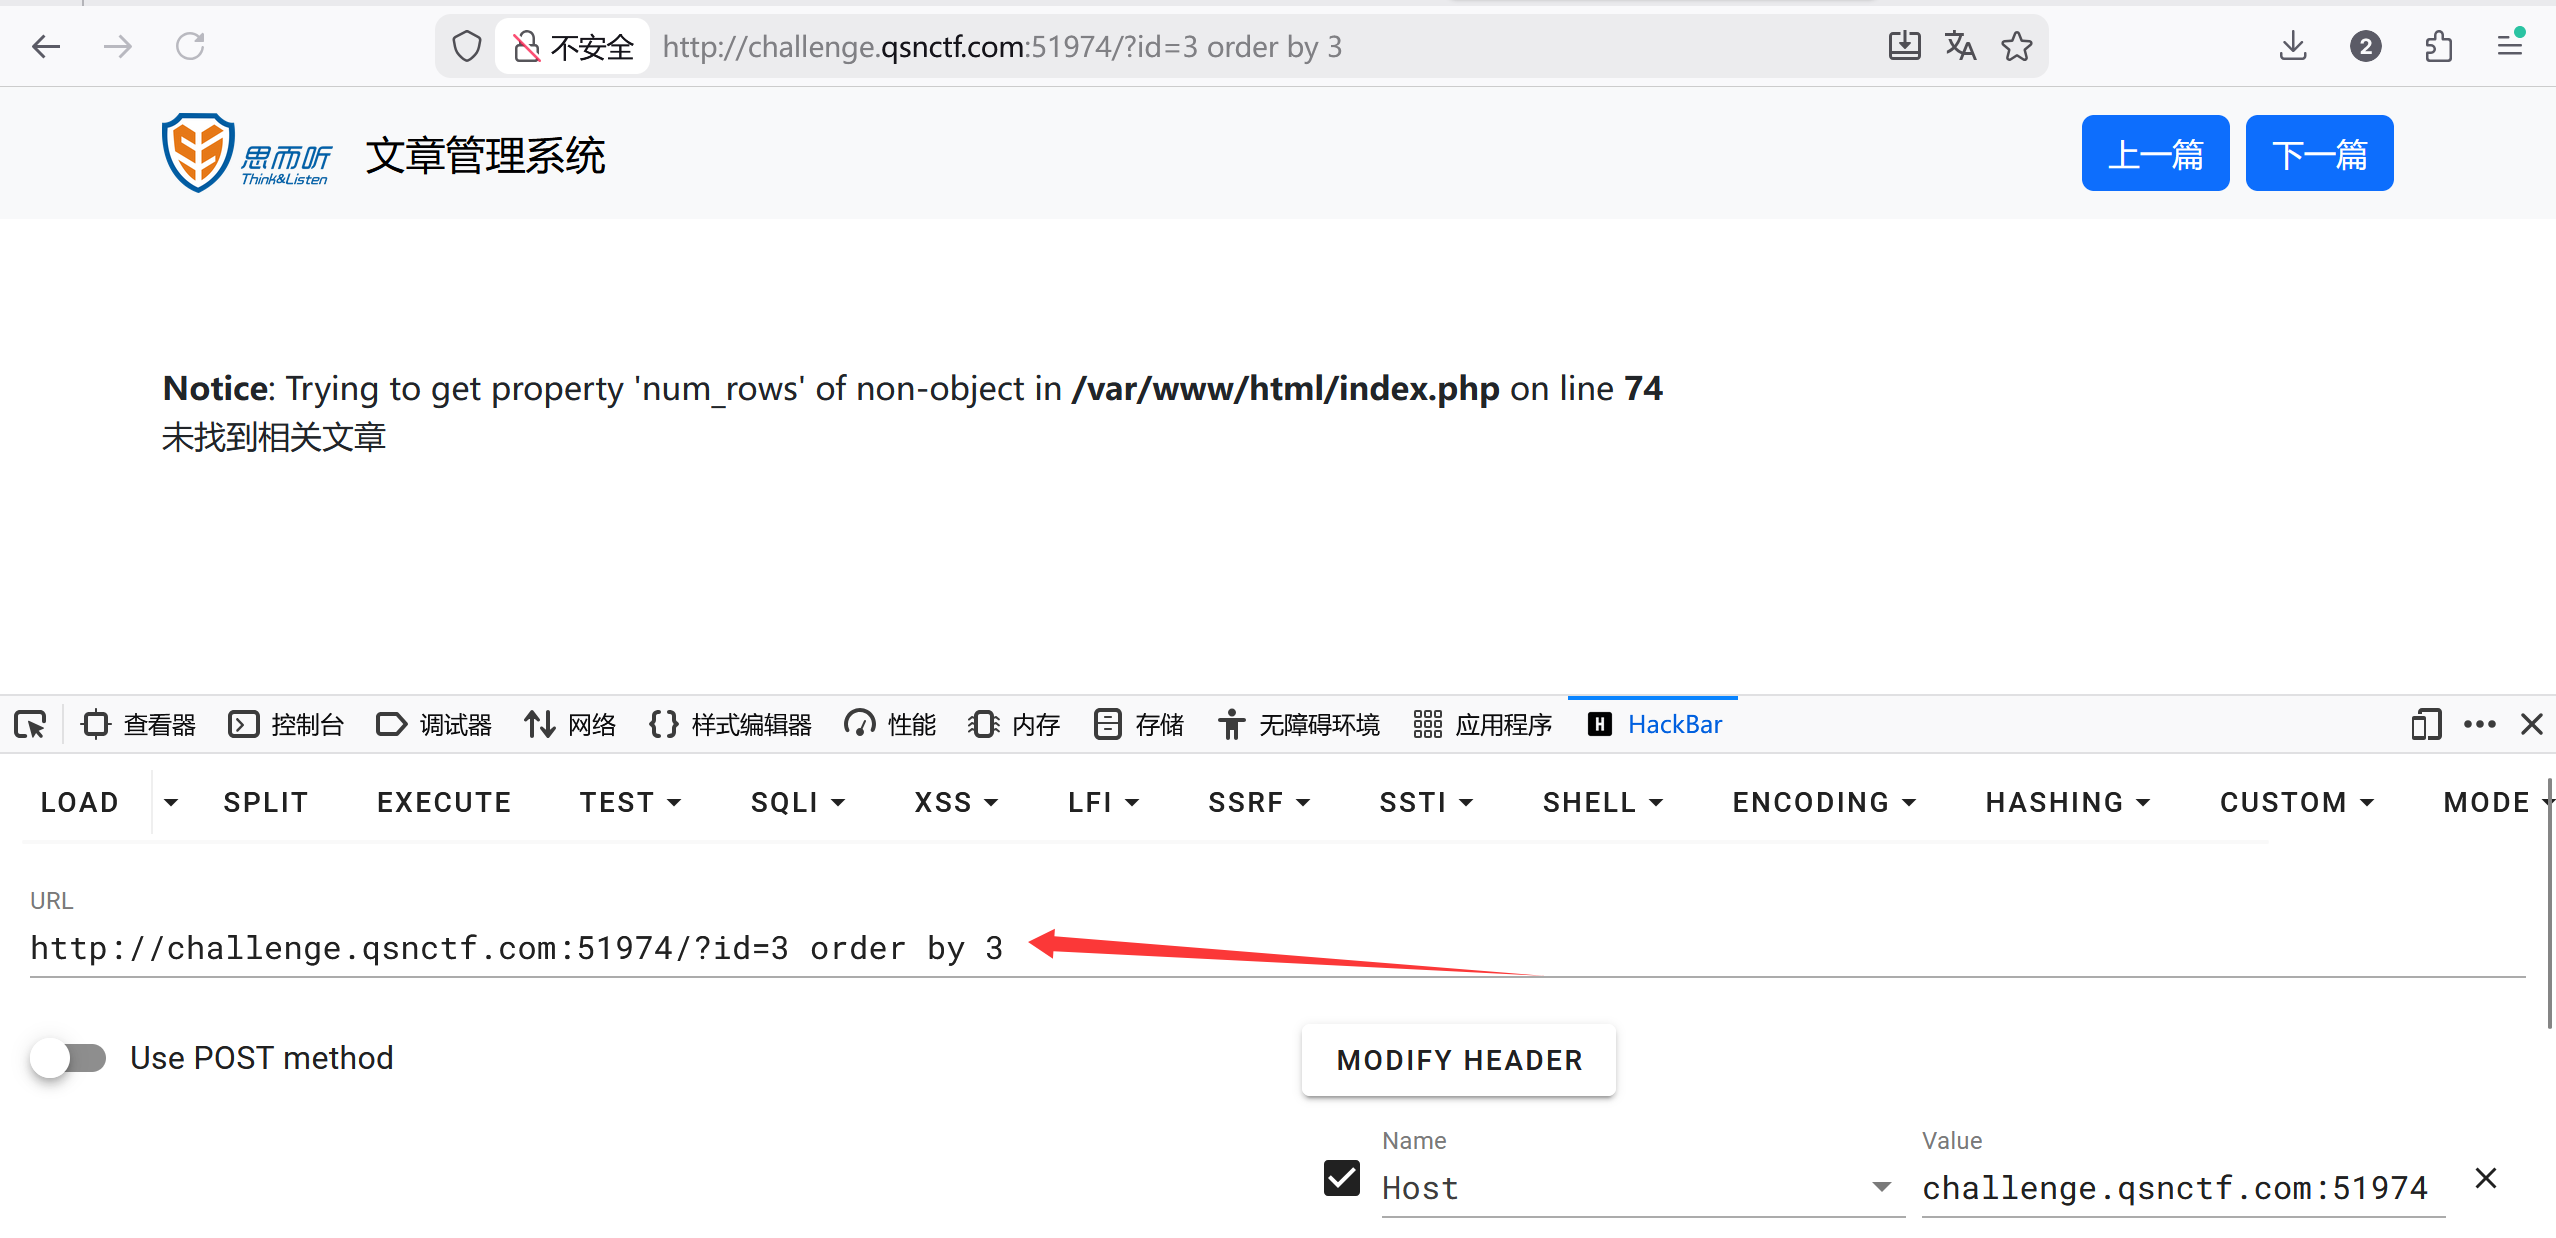Click the browser reload icon
2556x1238 pixels.
(190, 46)
